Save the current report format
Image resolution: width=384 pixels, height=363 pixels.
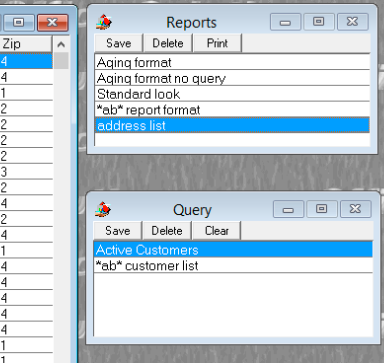point(119,43)
